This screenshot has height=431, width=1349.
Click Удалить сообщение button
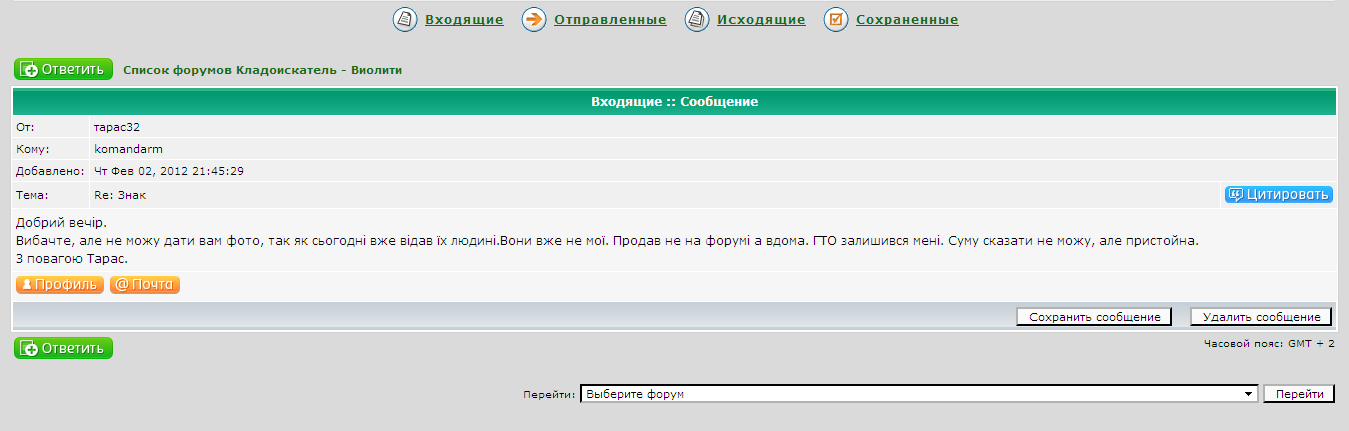[1261, 317]
